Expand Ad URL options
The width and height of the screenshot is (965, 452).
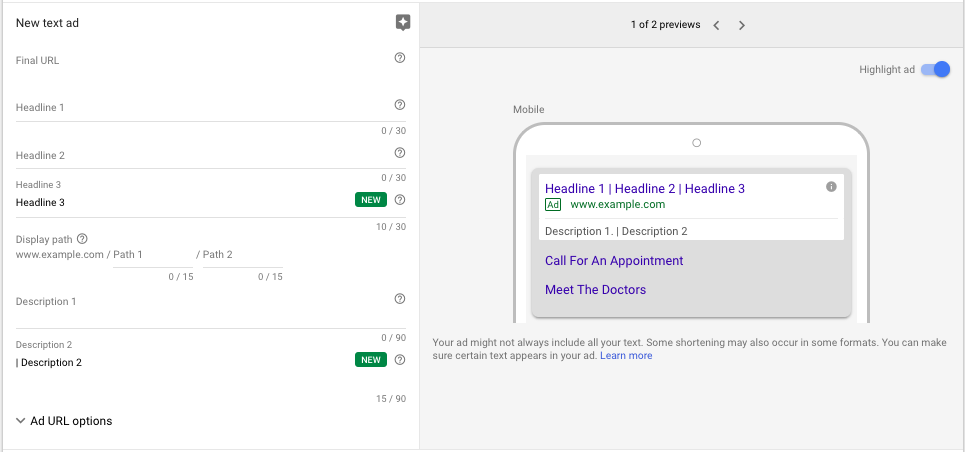coord(64,421)
